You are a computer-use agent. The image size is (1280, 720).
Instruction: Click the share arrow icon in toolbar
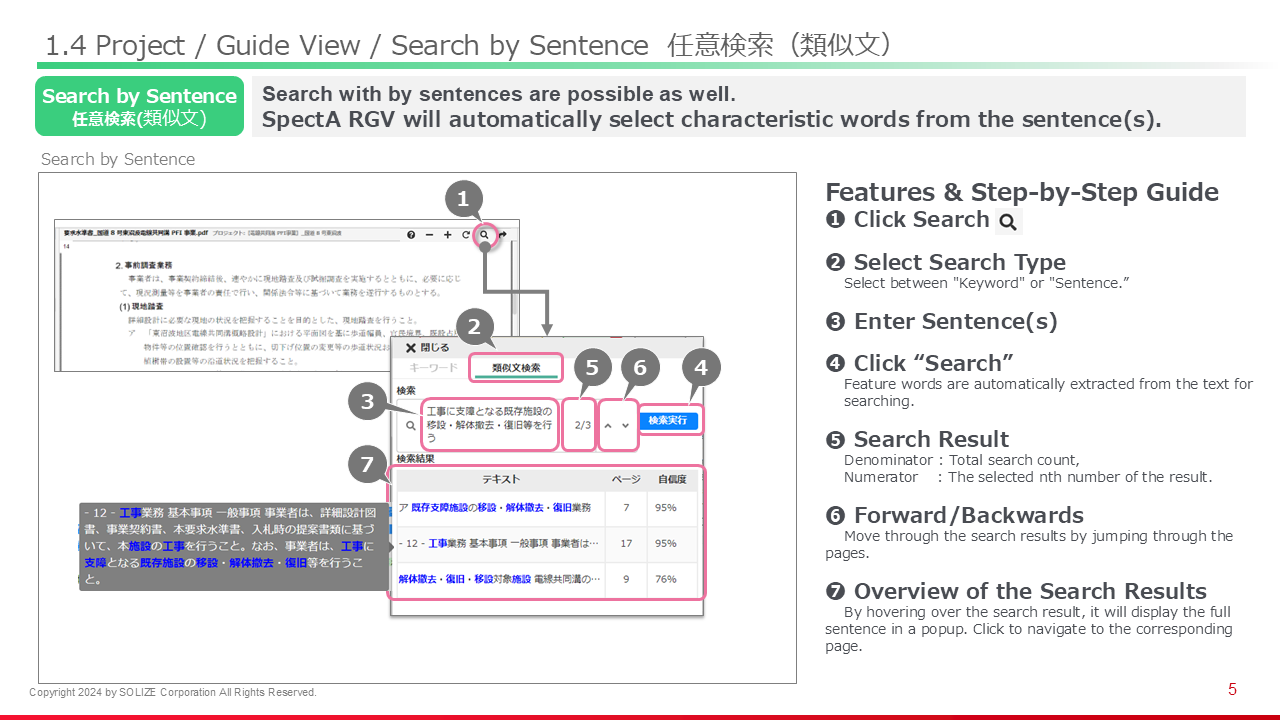(x=502, y=235)
